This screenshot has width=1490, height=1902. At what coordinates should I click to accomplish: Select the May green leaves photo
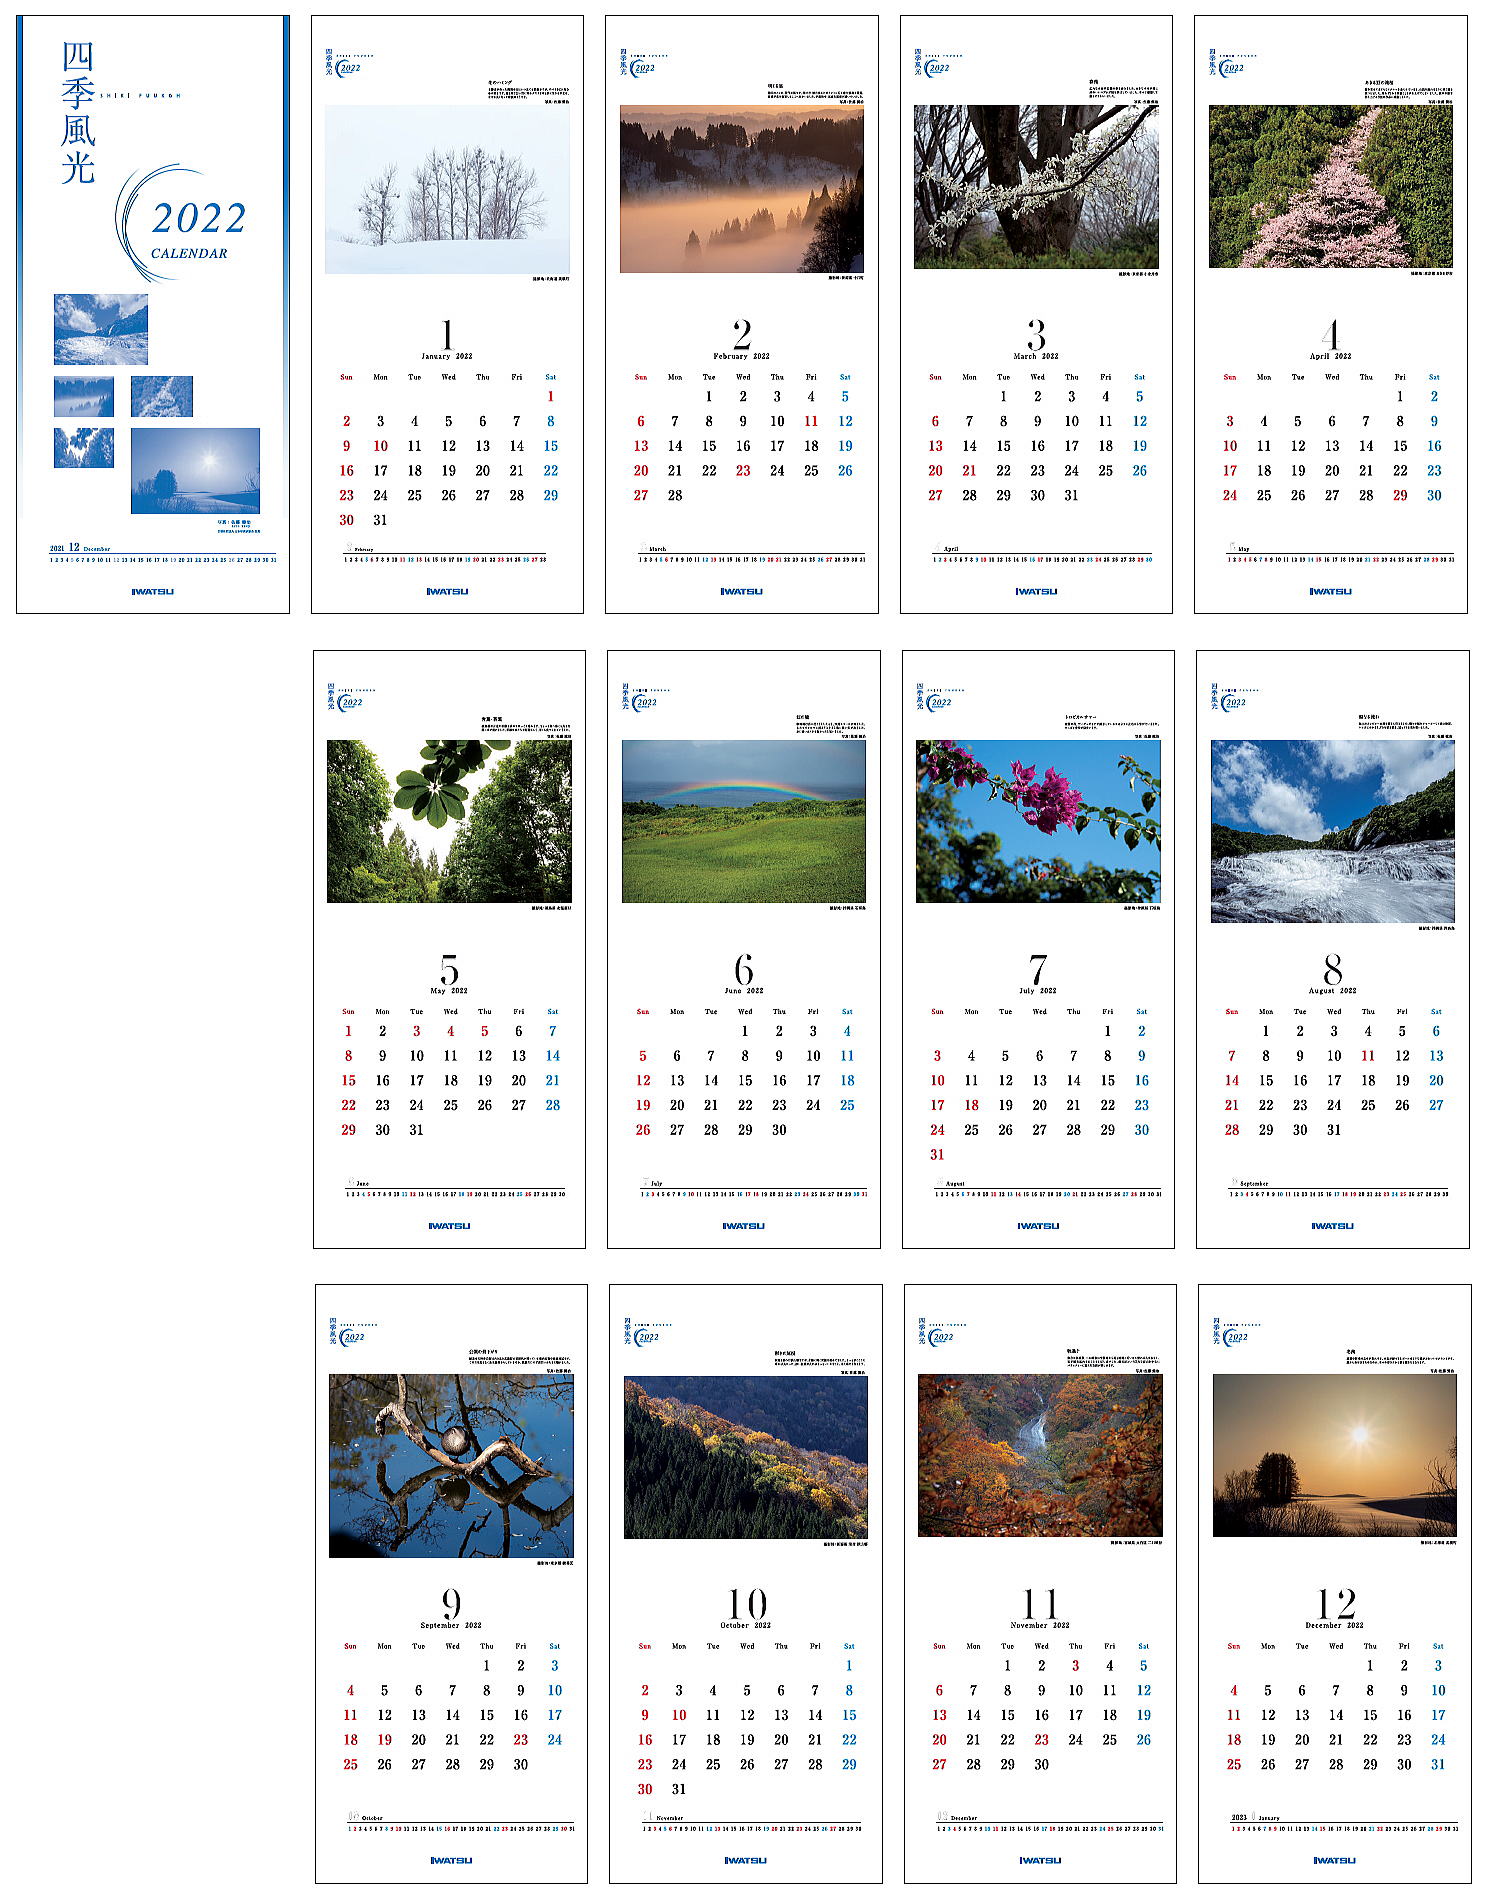(x=449, y=821)
